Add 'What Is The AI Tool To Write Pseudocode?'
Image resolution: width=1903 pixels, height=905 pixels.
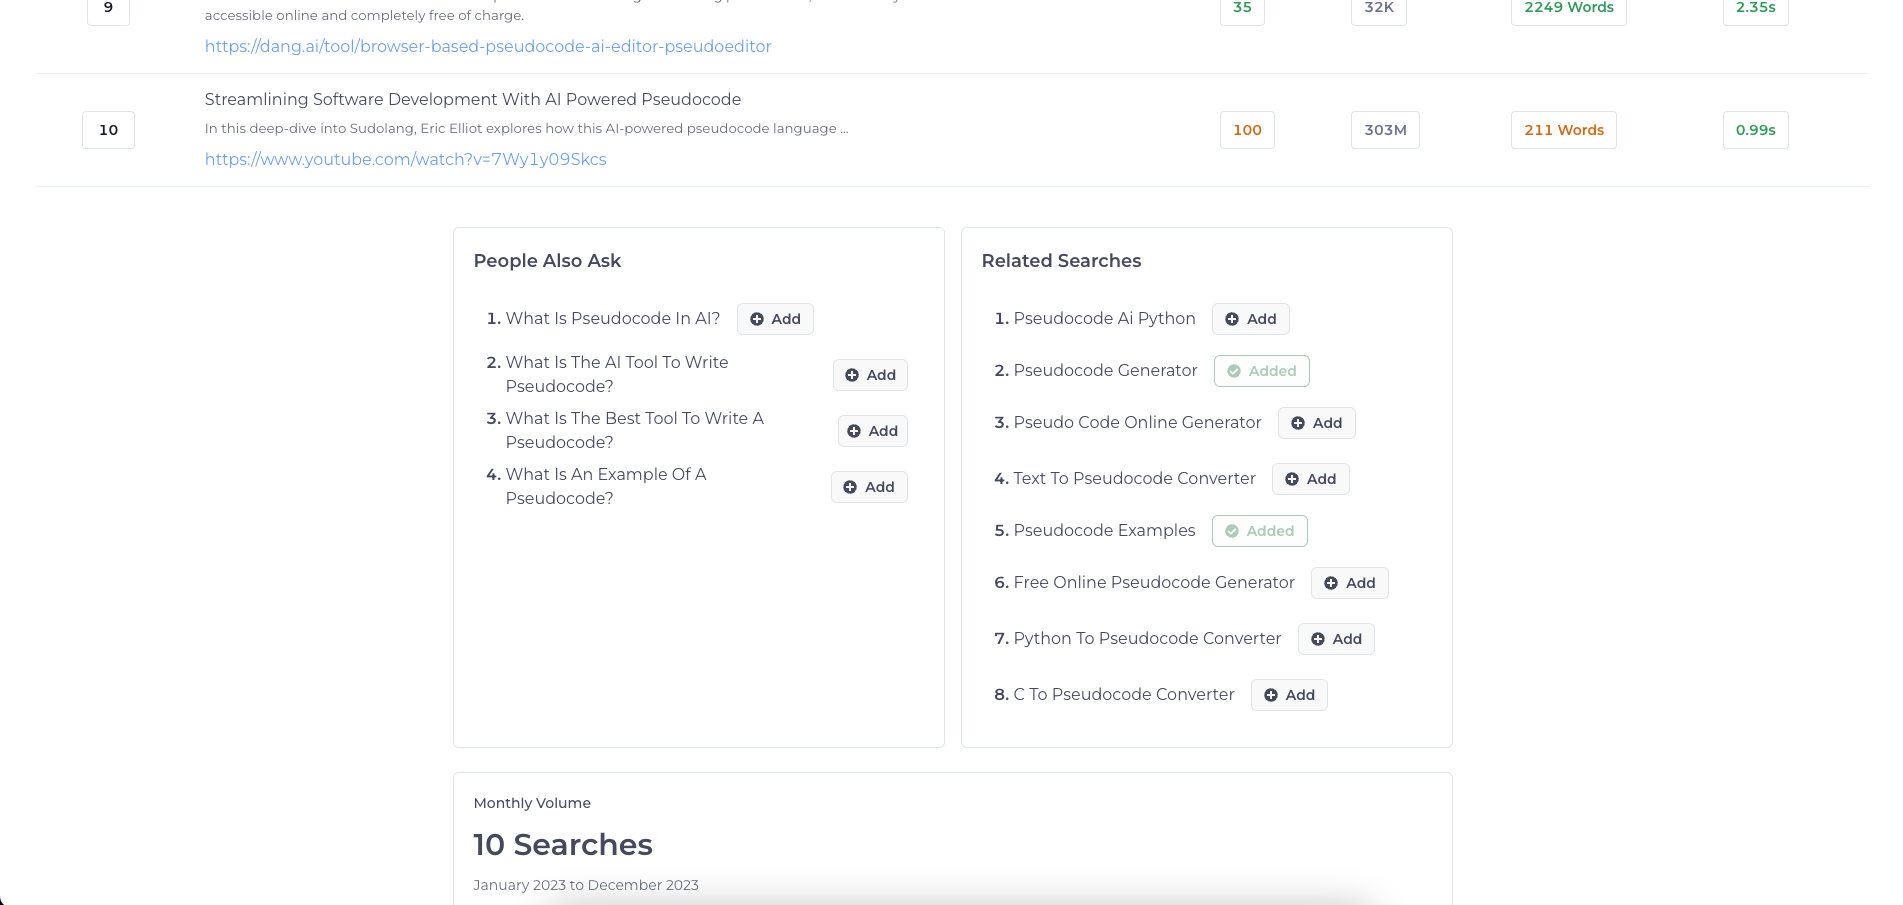(870, 375)
